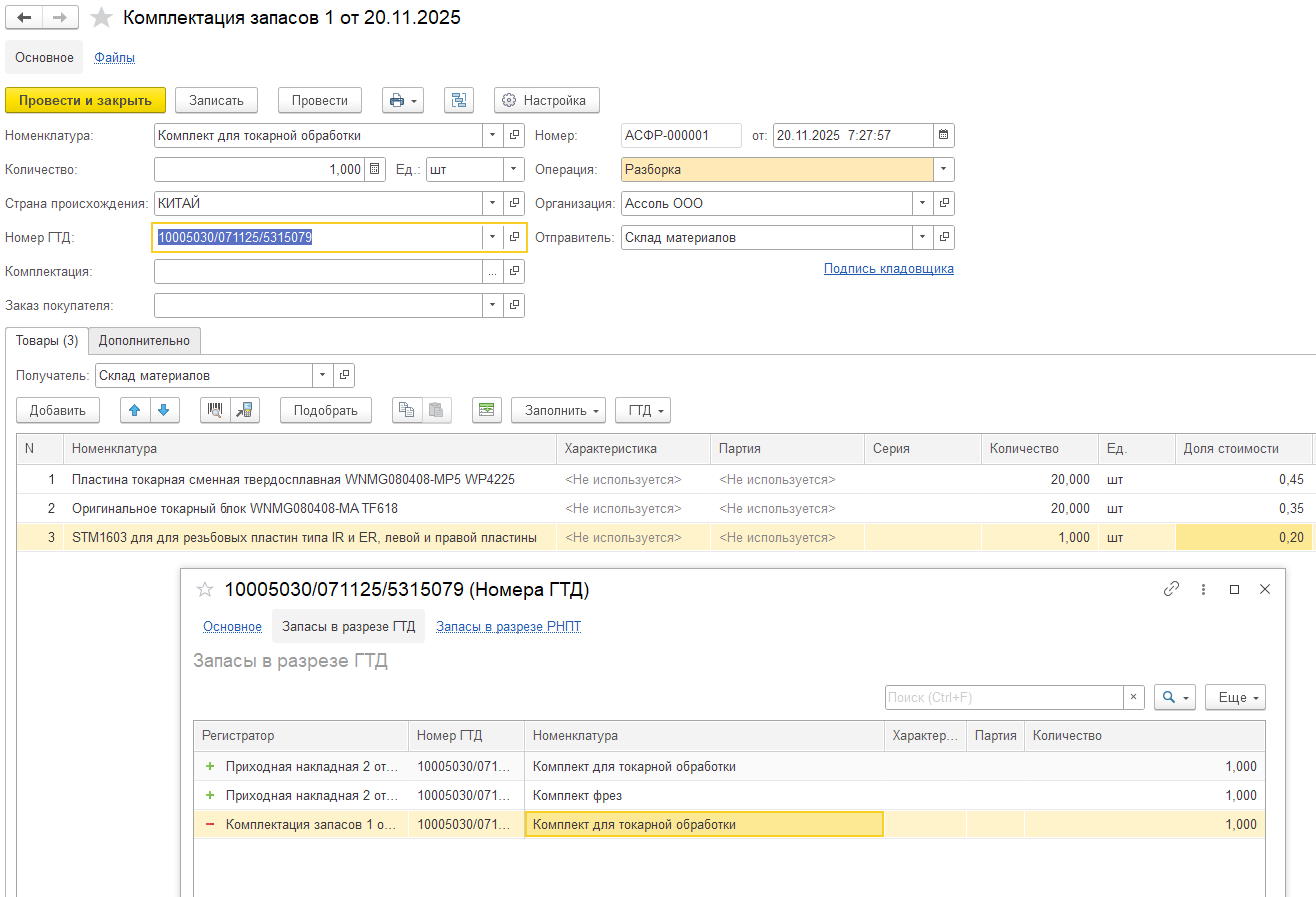
Task: Expand the Операция dropdown
Action: click(x=943, y=170)
